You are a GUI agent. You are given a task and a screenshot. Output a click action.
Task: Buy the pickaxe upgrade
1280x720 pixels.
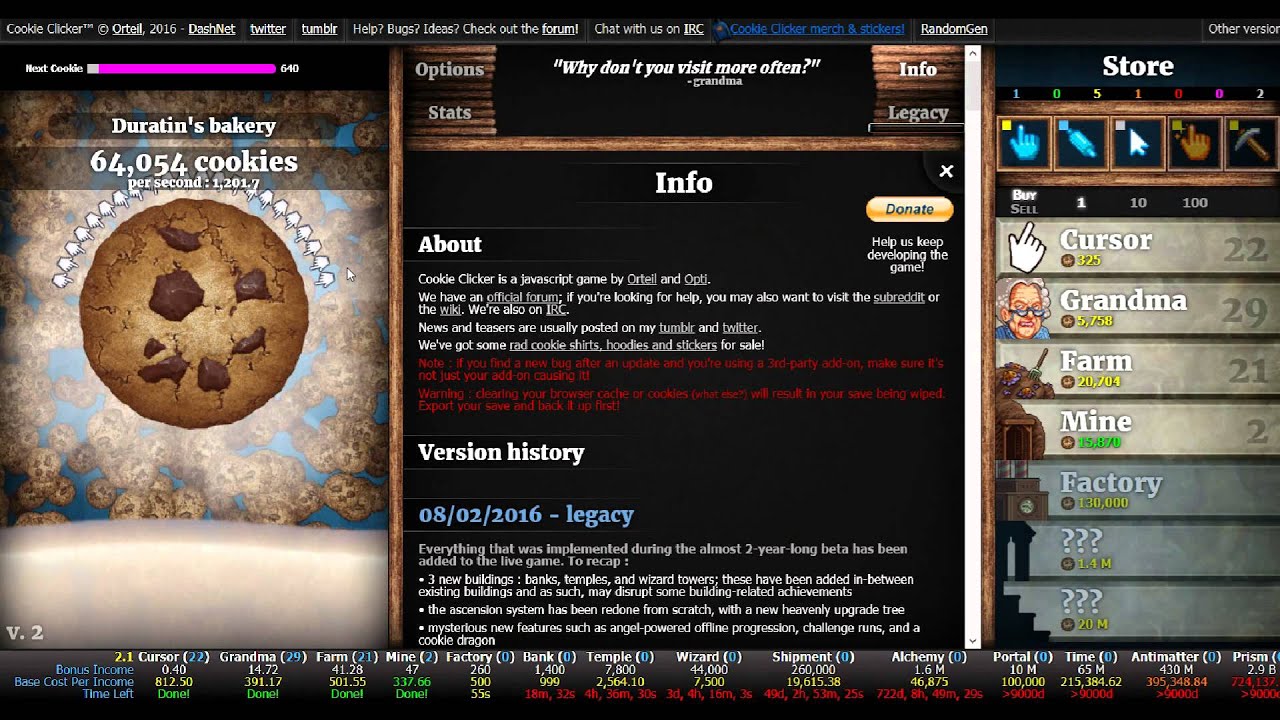(x=1251, y=144)
